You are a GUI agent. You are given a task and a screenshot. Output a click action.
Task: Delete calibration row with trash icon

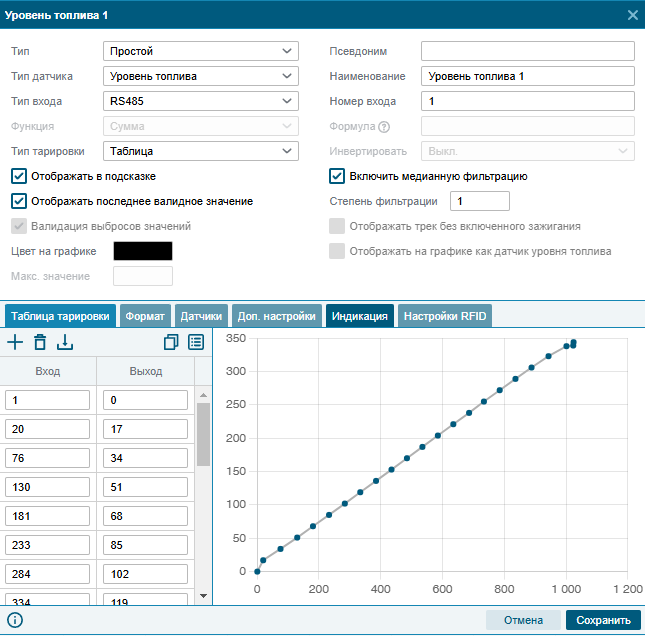click(x=40, y=342)
